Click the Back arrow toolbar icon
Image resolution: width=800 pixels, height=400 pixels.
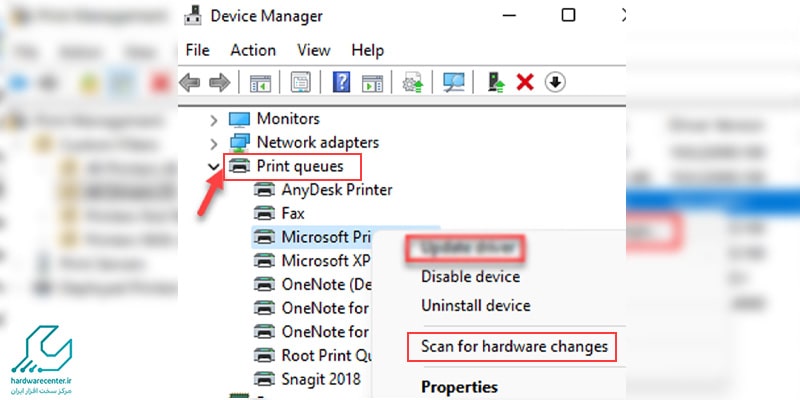pyautogui.click(x=189, y=82)
